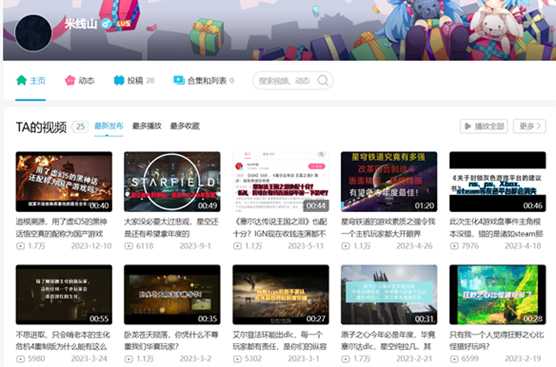Click the 25 video count badge

pos(80,127)
